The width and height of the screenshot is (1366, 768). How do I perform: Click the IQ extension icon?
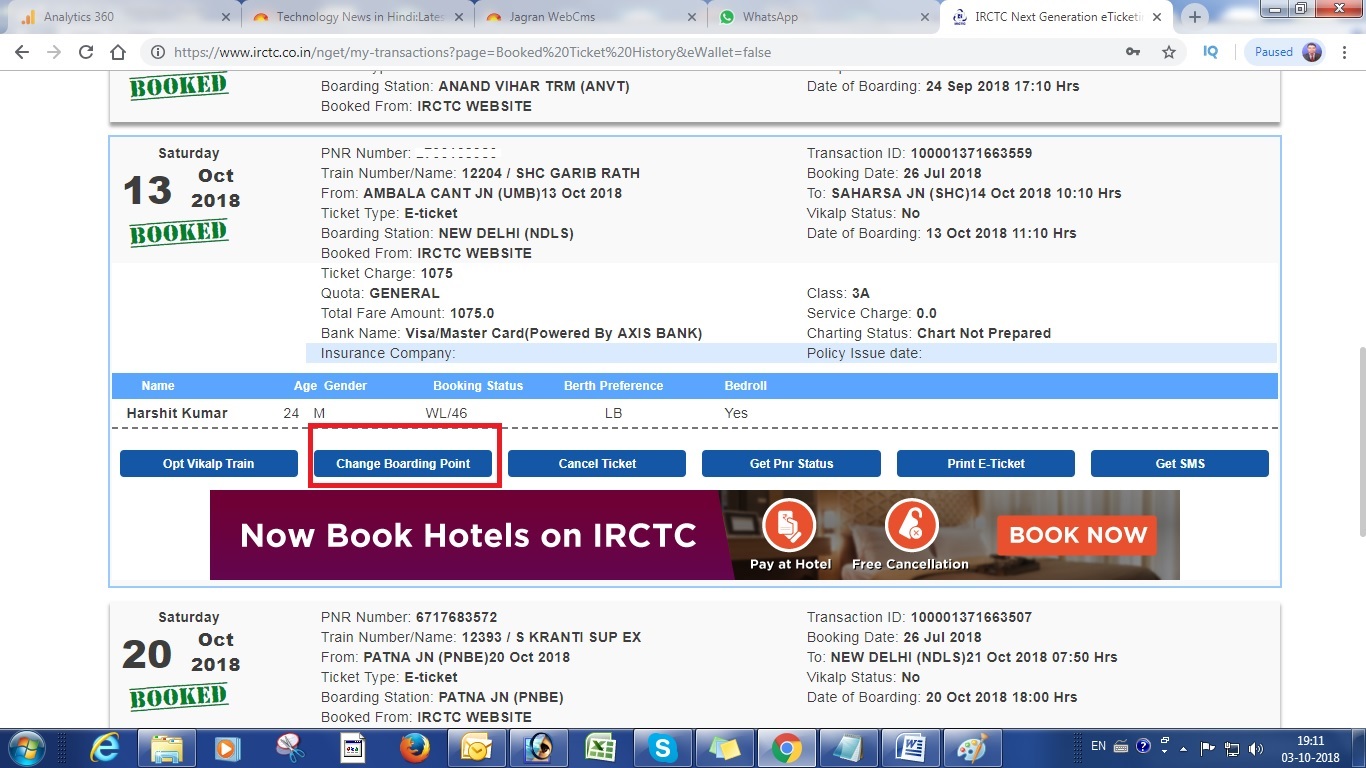(x=1211, y=52)
